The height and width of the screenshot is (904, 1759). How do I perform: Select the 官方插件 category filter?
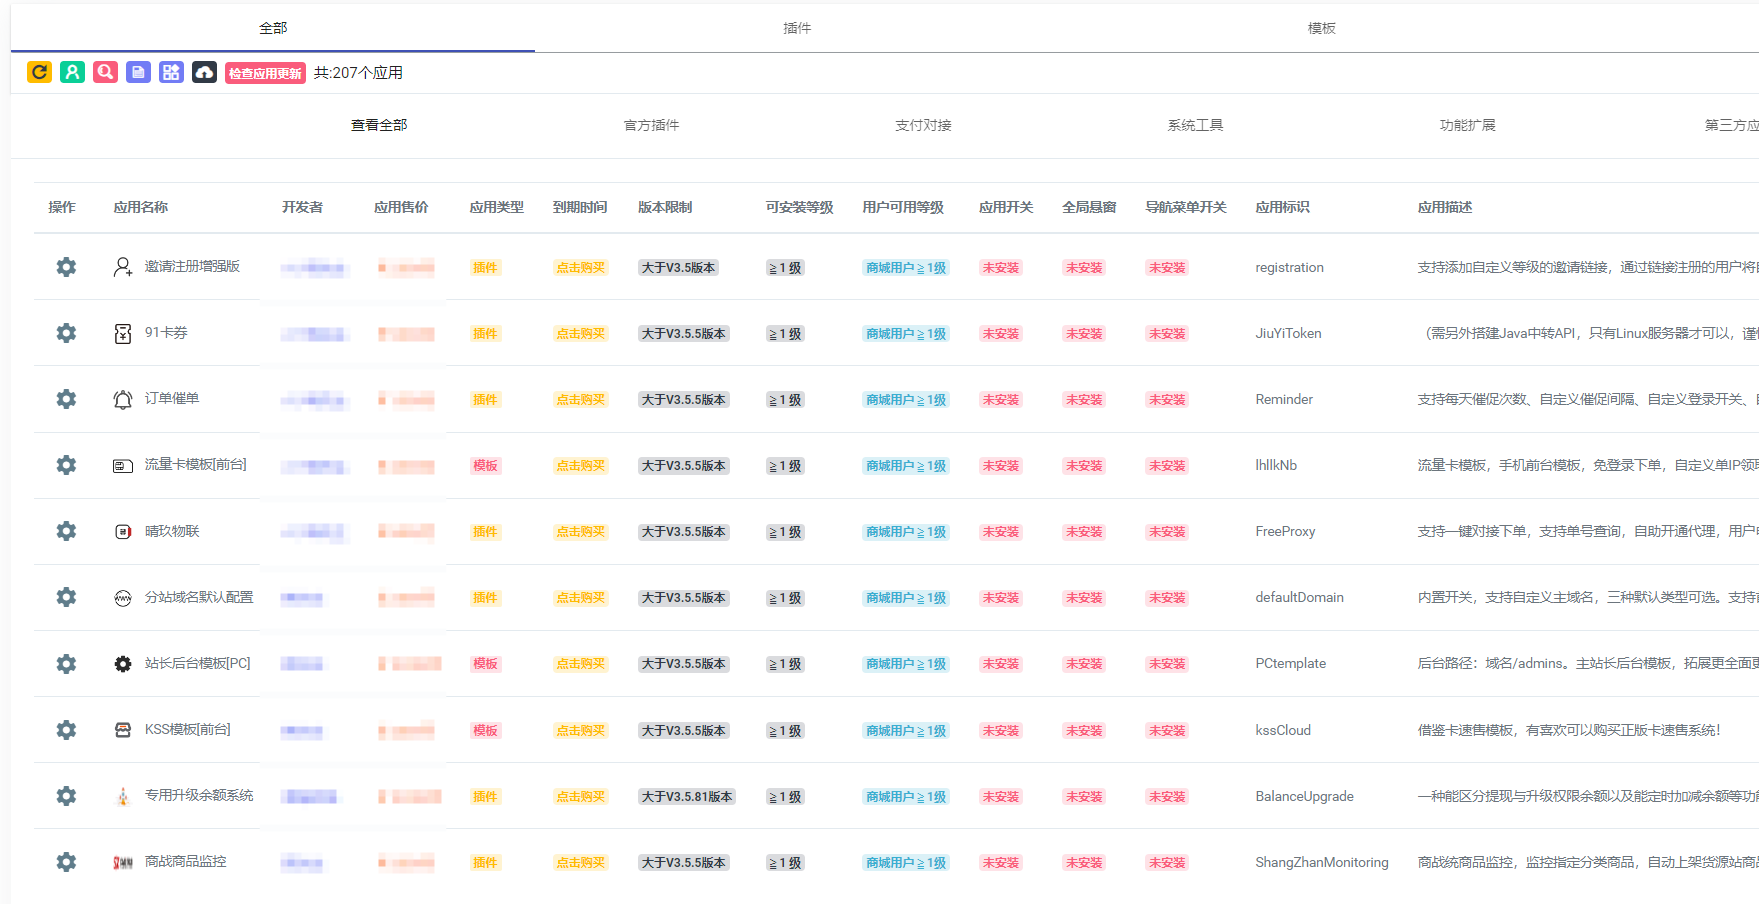point(651,125)
